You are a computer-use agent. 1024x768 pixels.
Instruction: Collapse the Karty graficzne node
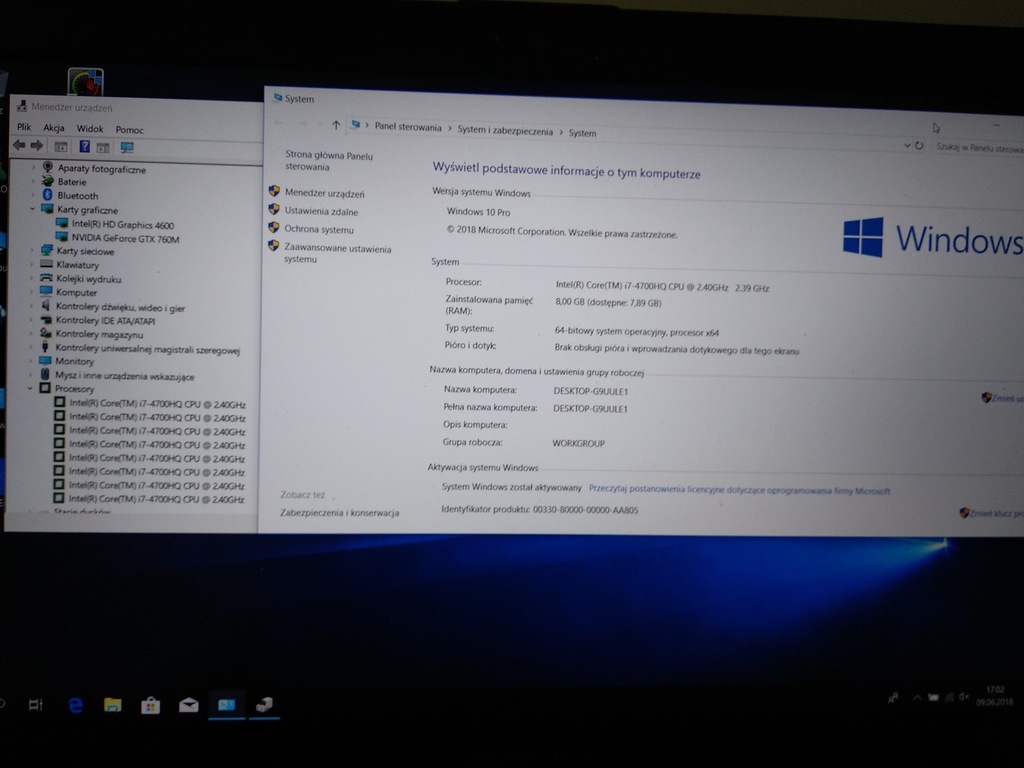pos(32,209)
